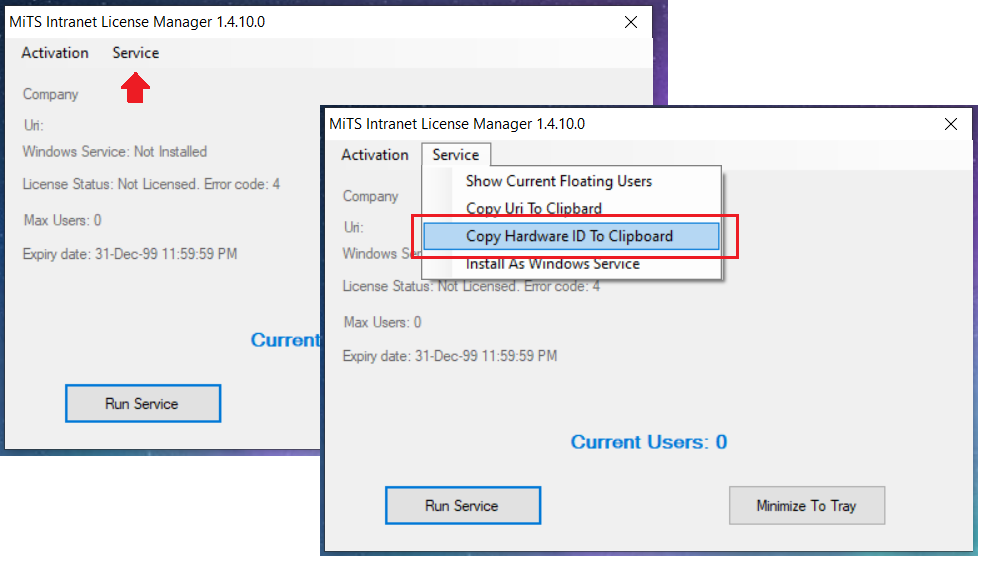
Task: Click Company label in front window
Action: coord(370,196)
